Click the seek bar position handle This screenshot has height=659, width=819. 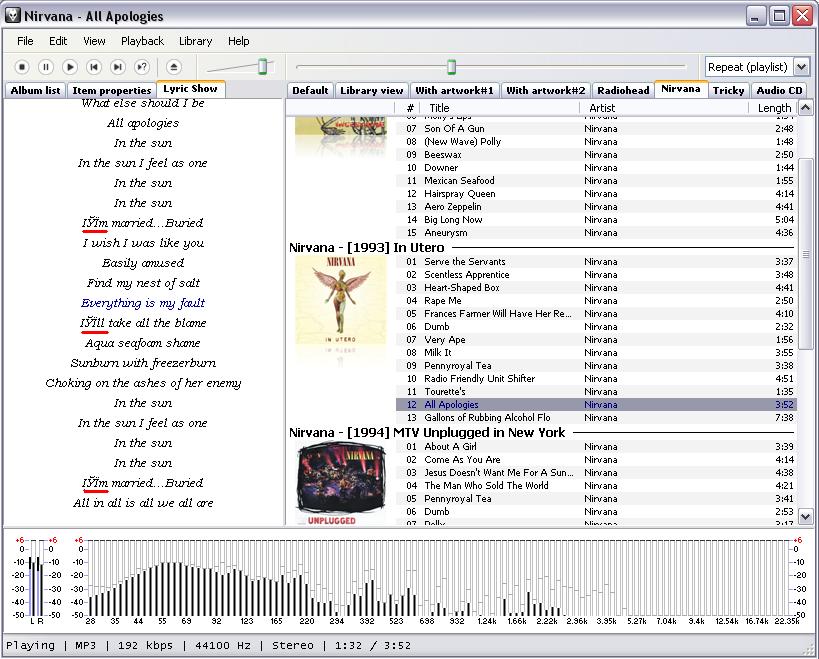451,67
